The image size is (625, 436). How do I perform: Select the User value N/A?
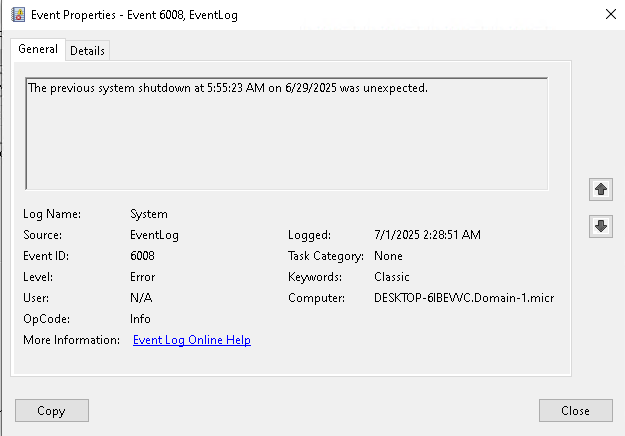click(x=141, y=298)
